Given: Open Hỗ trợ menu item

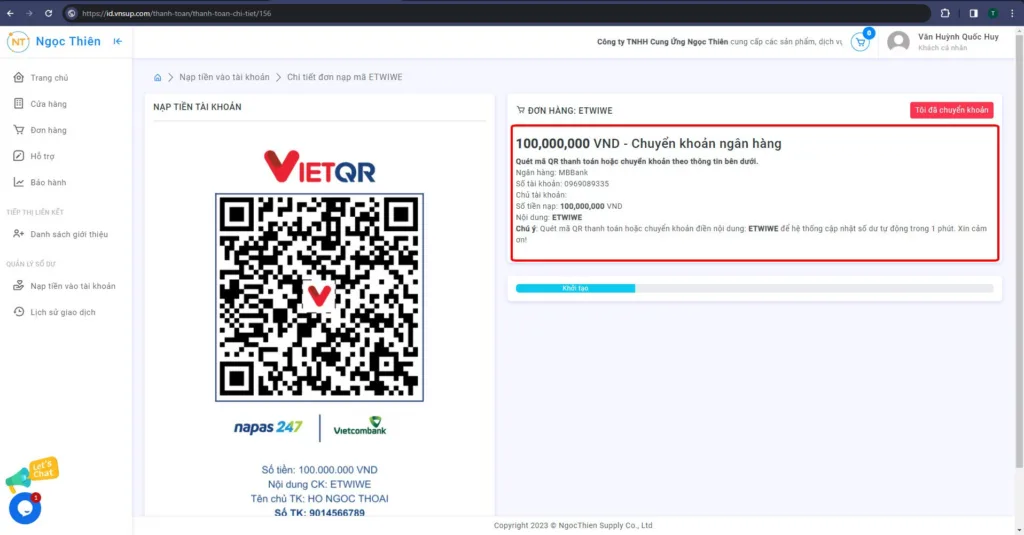Looking at the screenshot, I should pos(42,156).
